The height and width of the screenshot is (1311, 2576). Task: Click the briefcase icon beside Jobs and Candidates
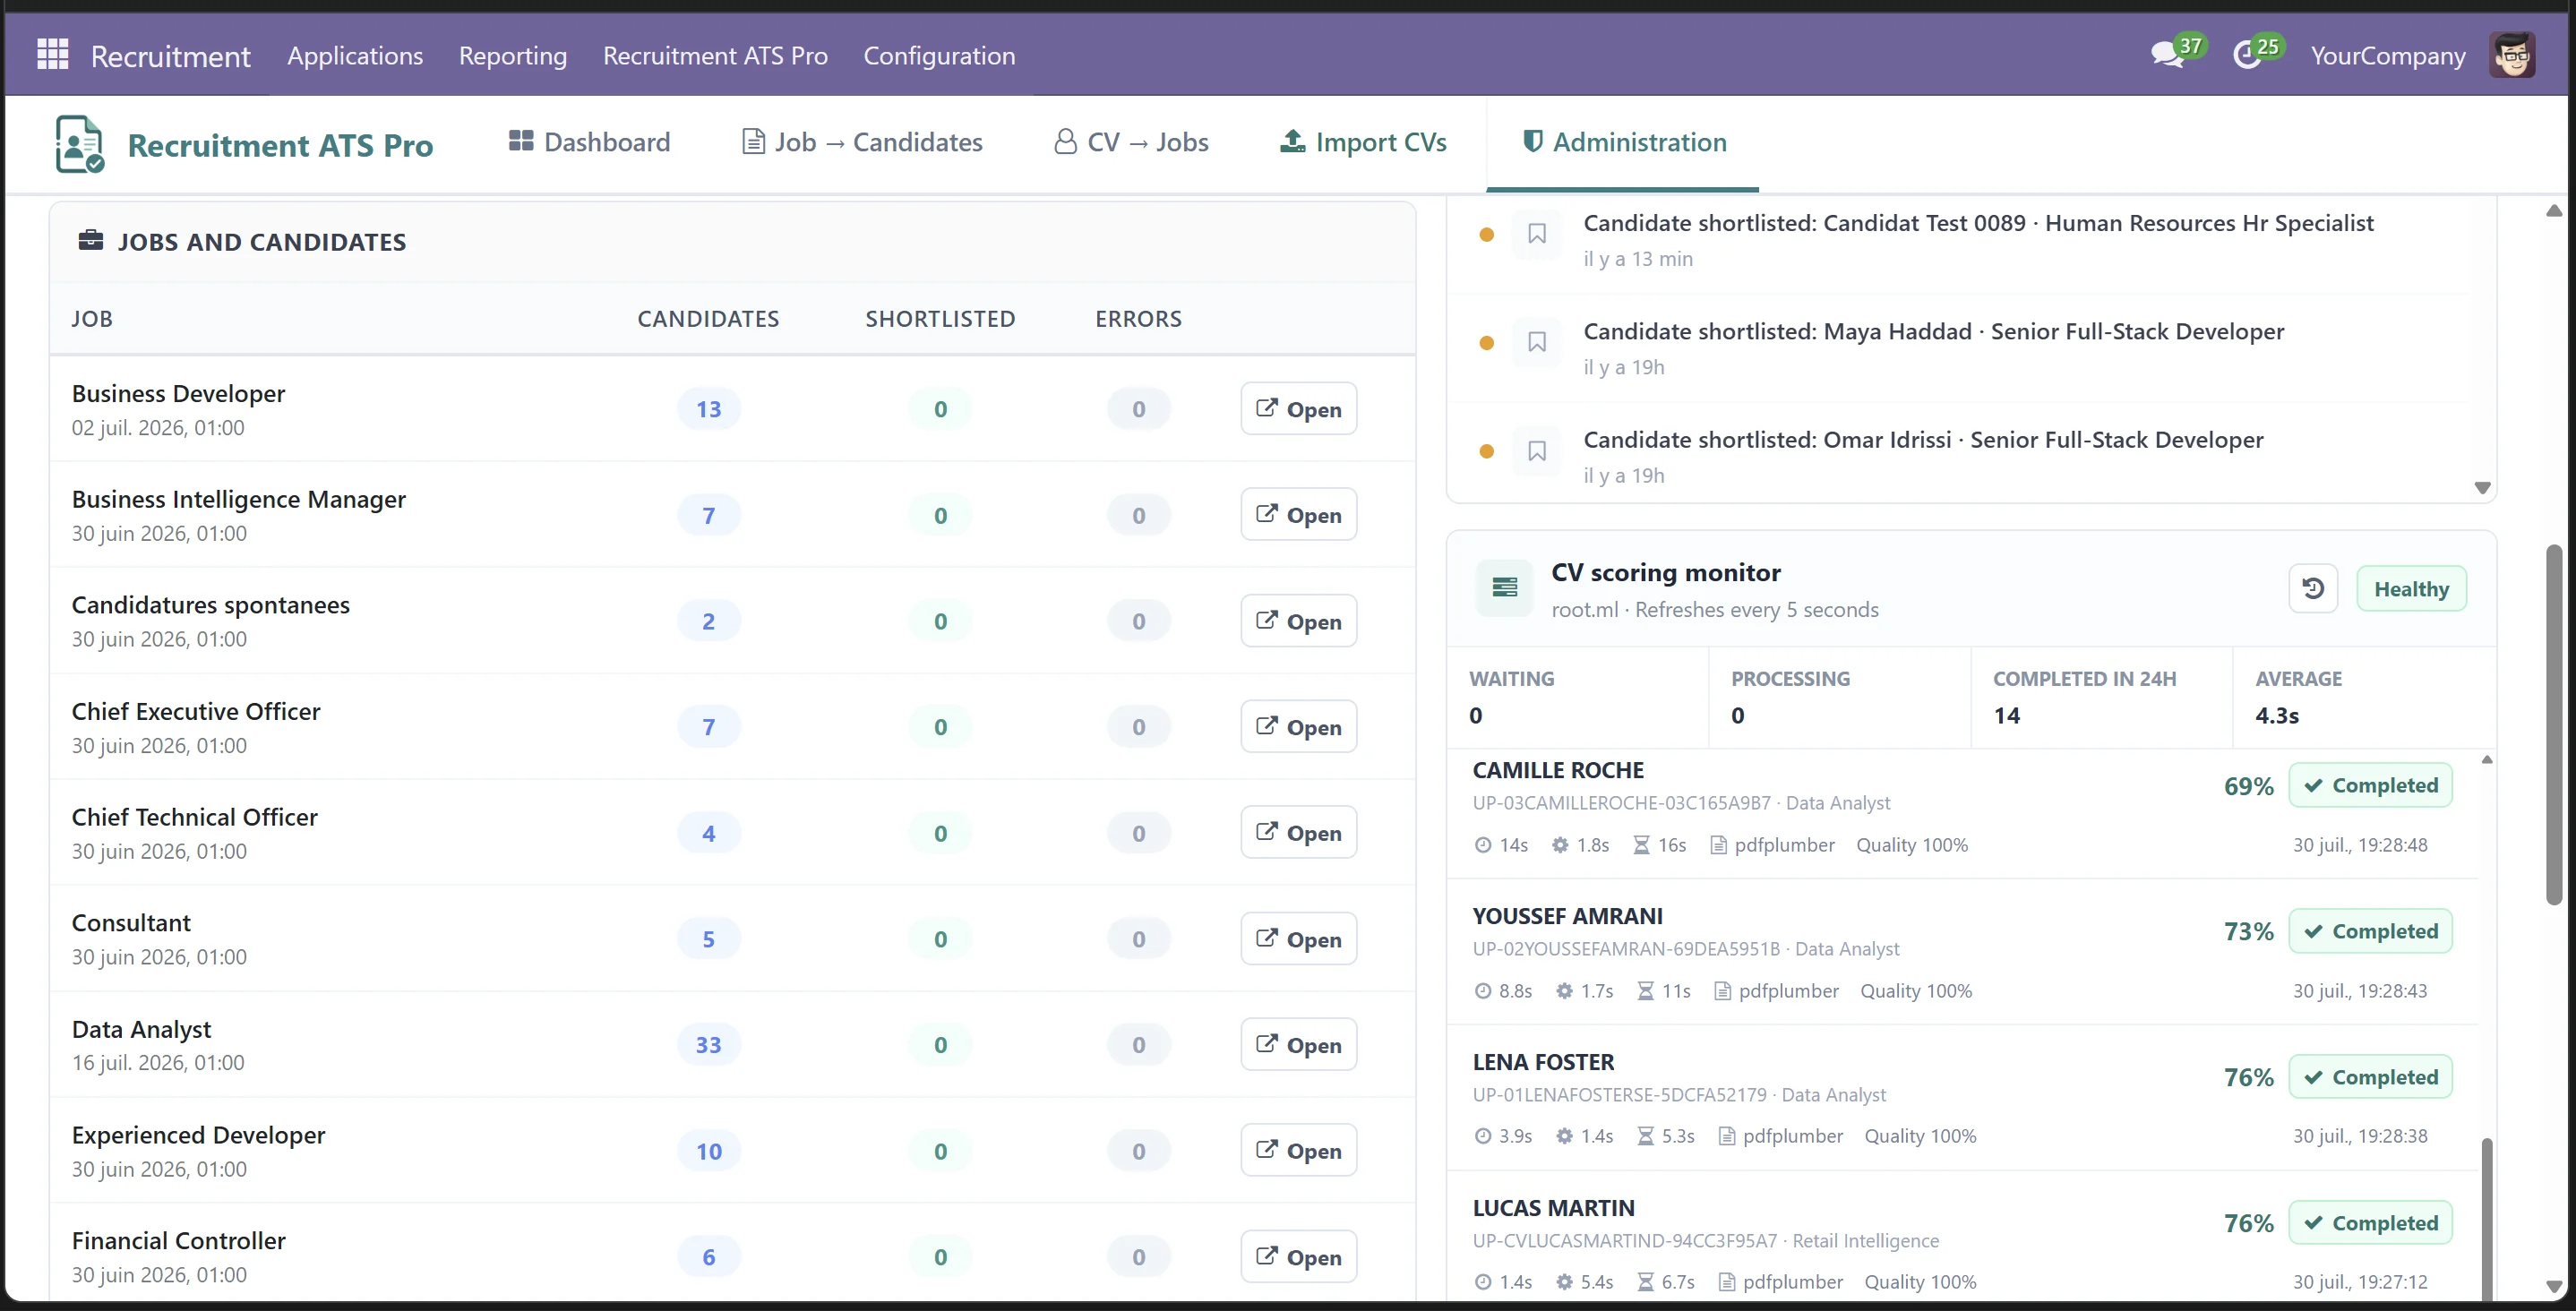[91, 241]
